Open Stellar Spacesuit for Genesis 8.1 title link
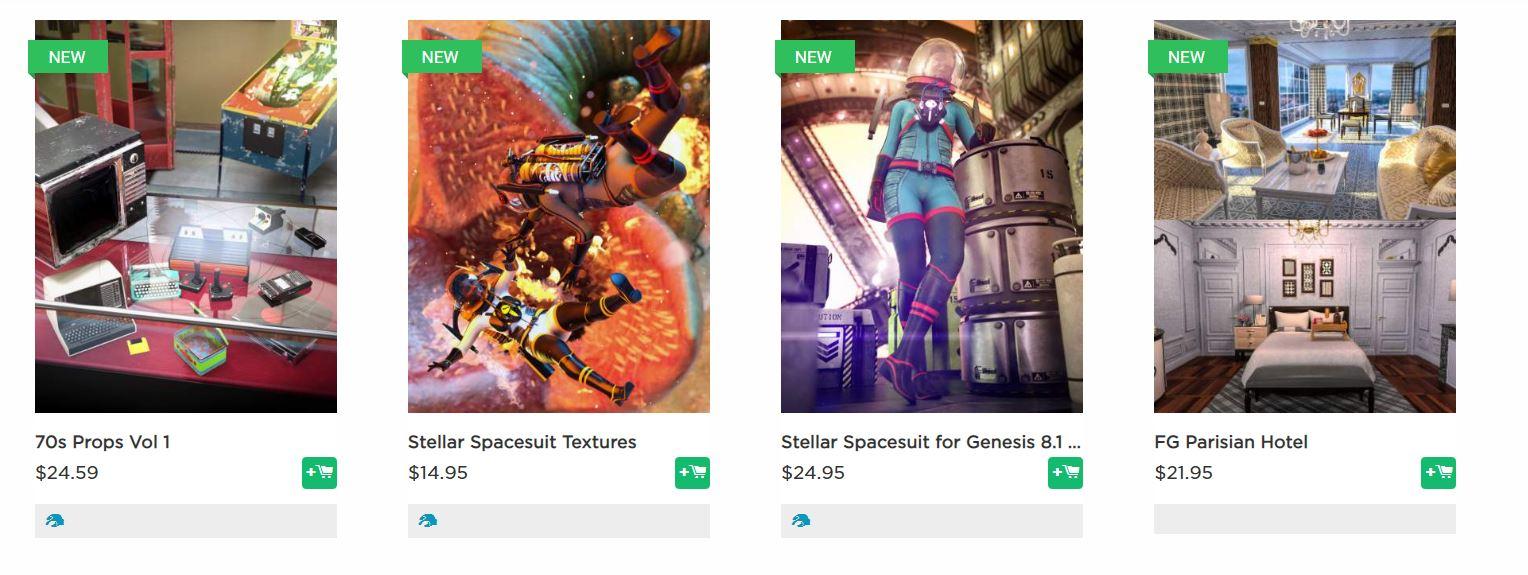Image resolution: width=1528 pixels, height=575 pixels. [931, 442]
